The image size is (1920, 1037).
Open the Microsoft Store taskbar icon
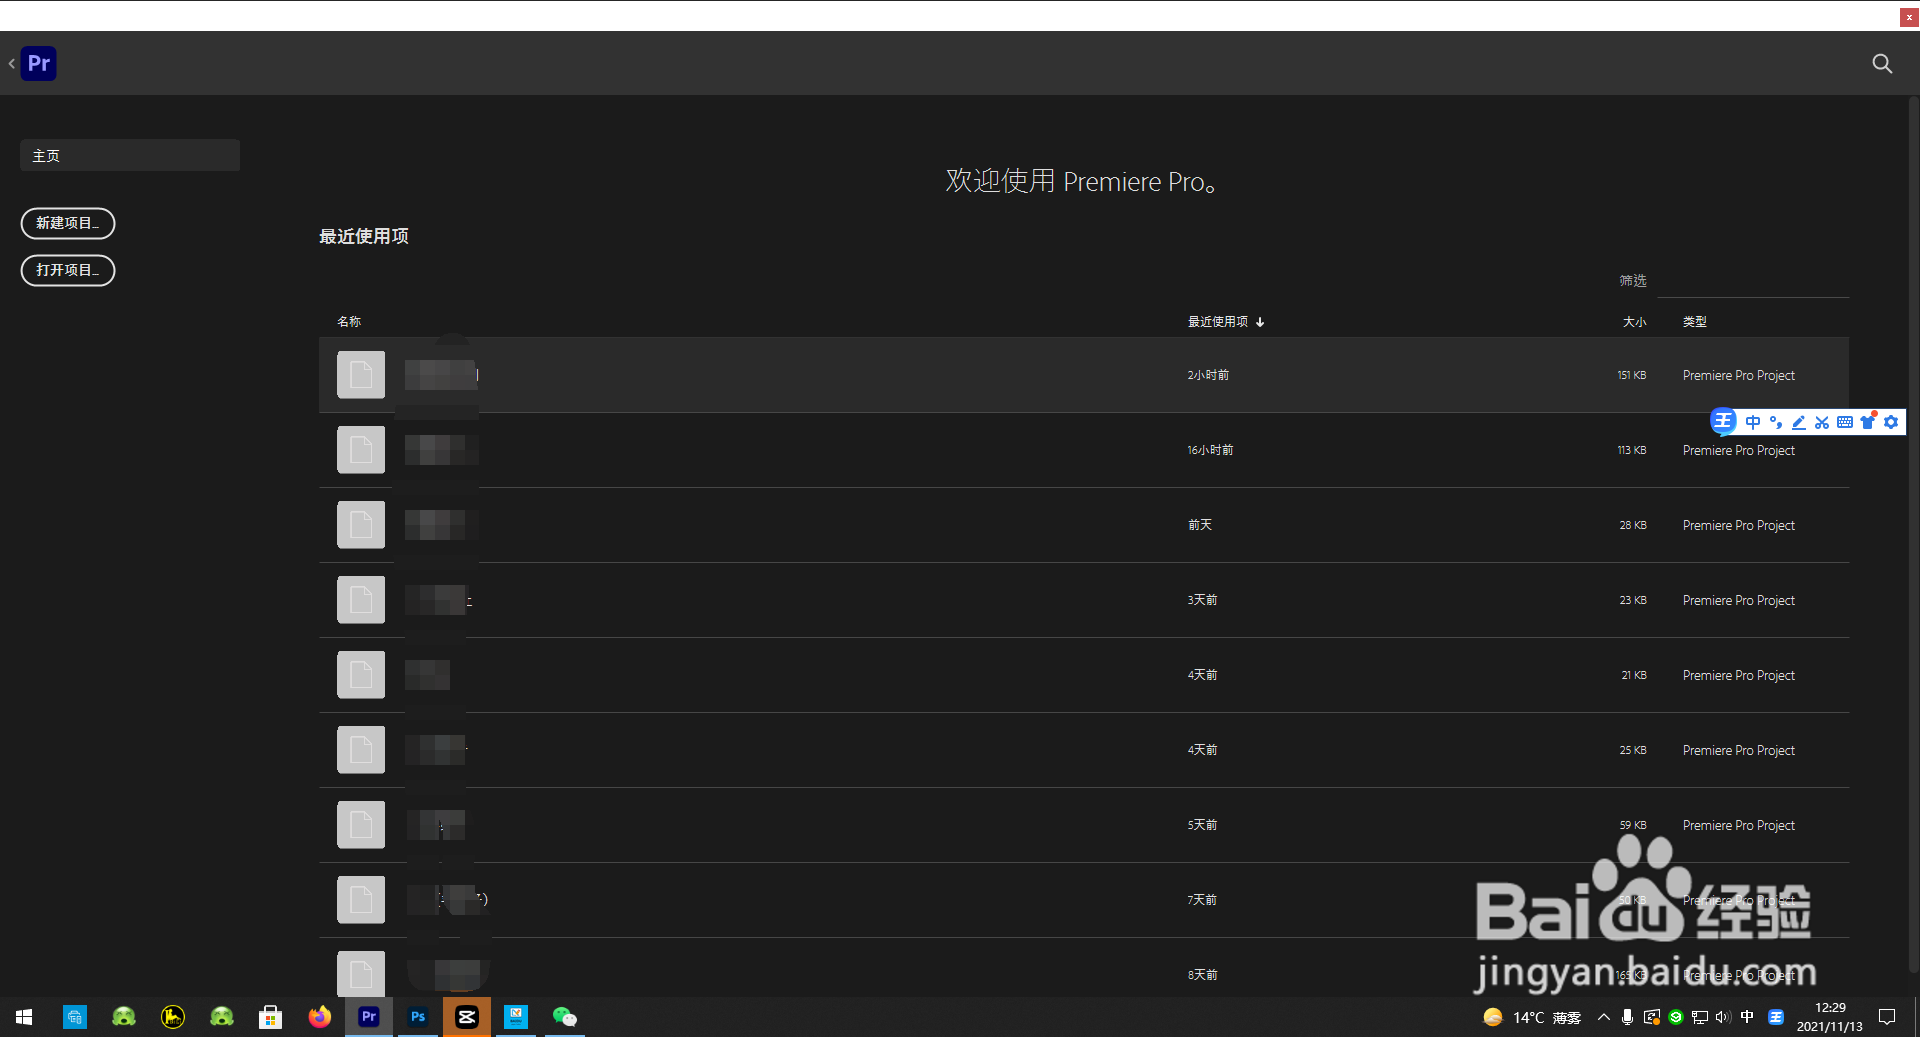pos(270,1017)
